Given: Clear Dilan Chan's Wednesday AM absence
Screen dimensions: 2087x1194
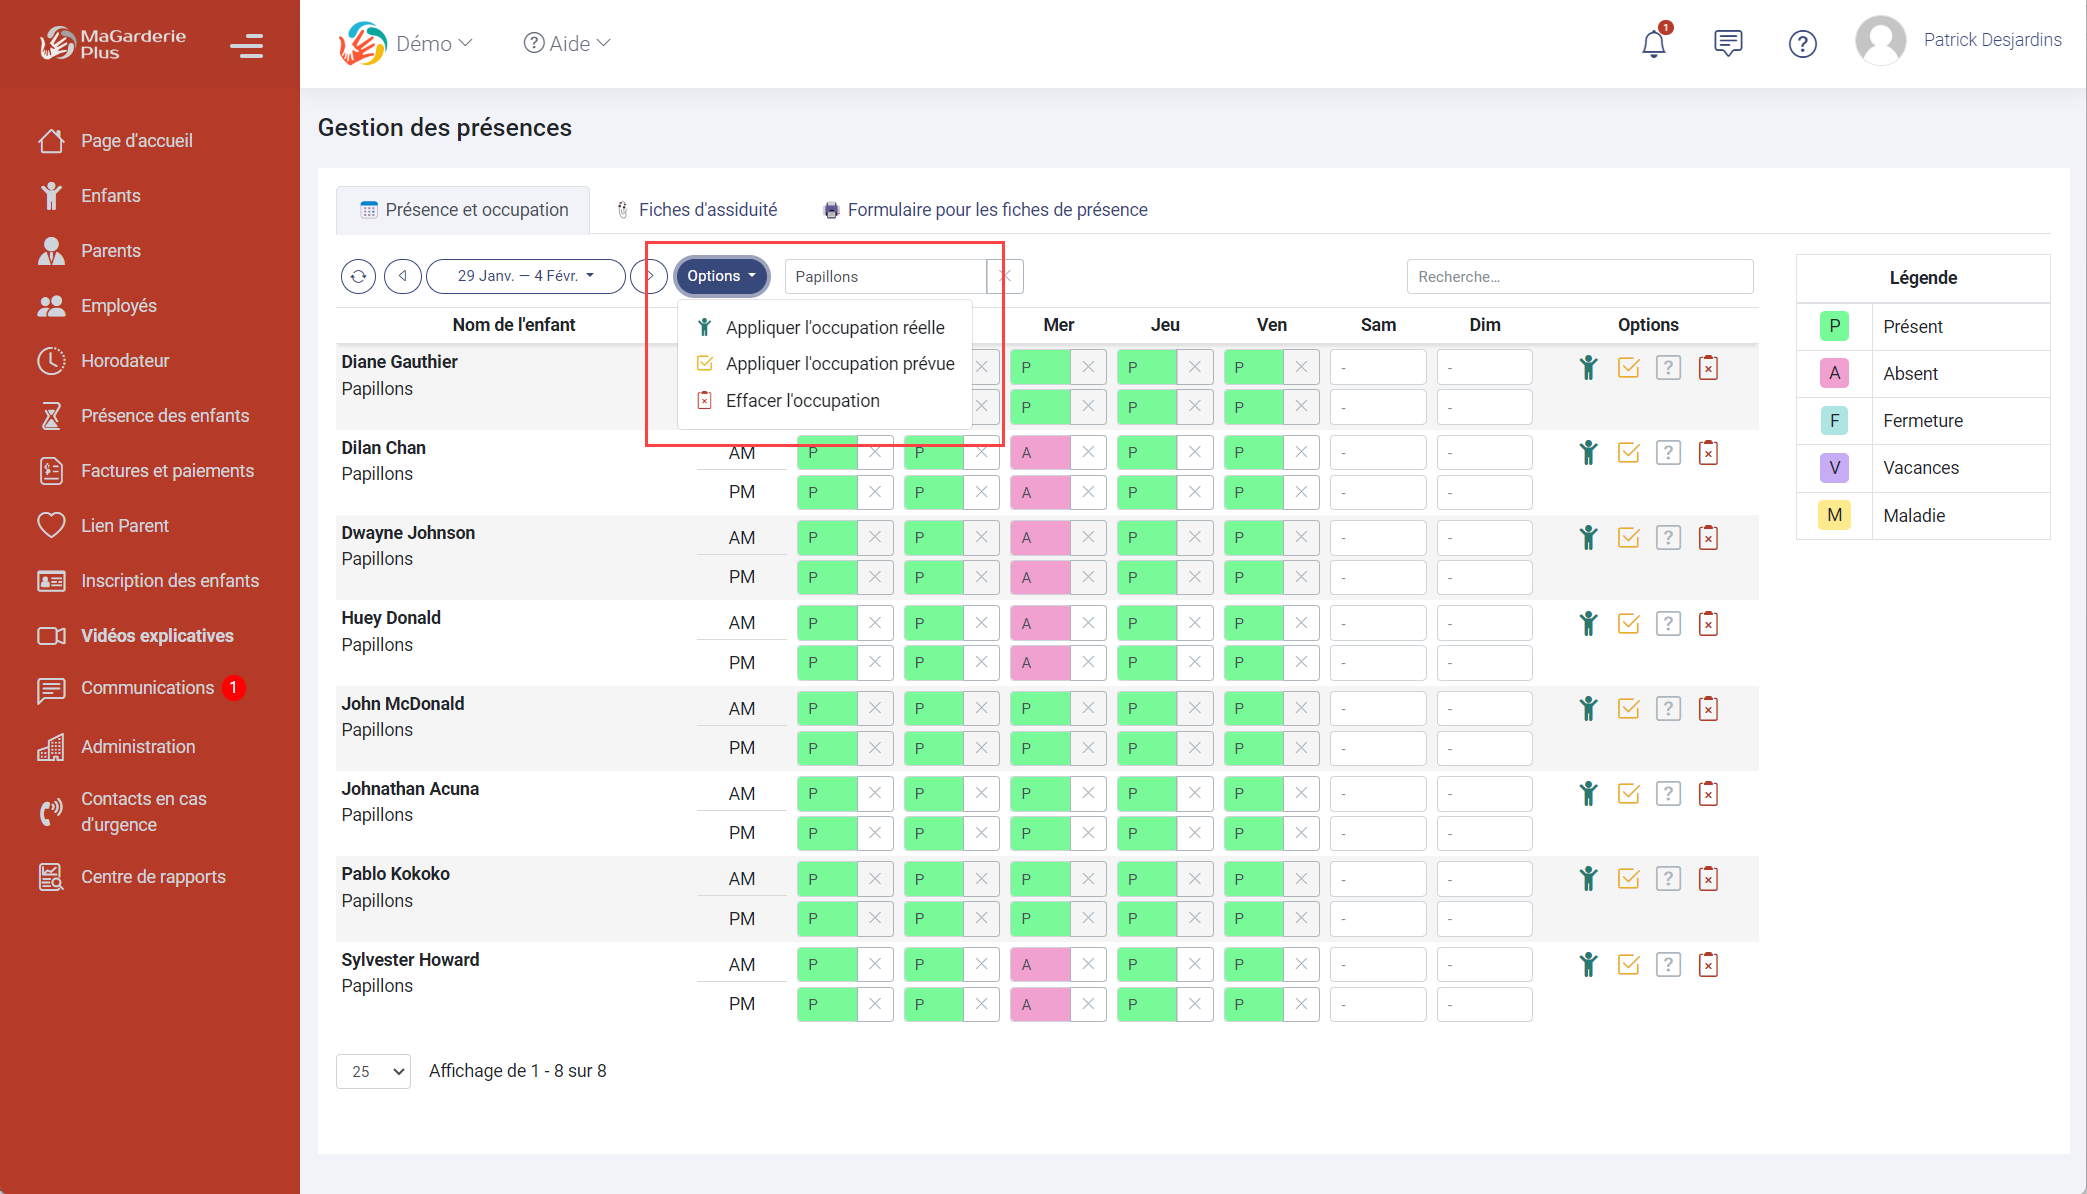Looking at the screenshot, I should pos(1088,453).
